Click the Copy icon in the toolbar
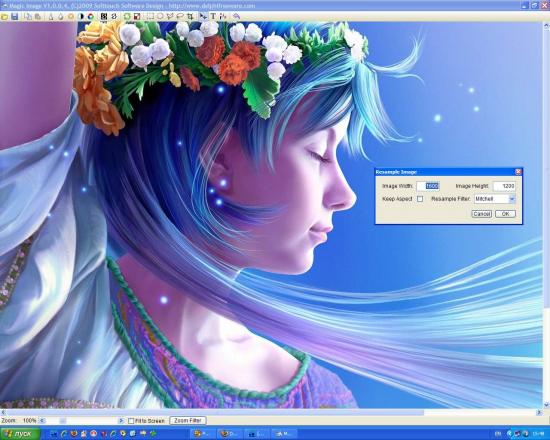The height and width of the screenshot is (440, 550). tap(28, 16)
